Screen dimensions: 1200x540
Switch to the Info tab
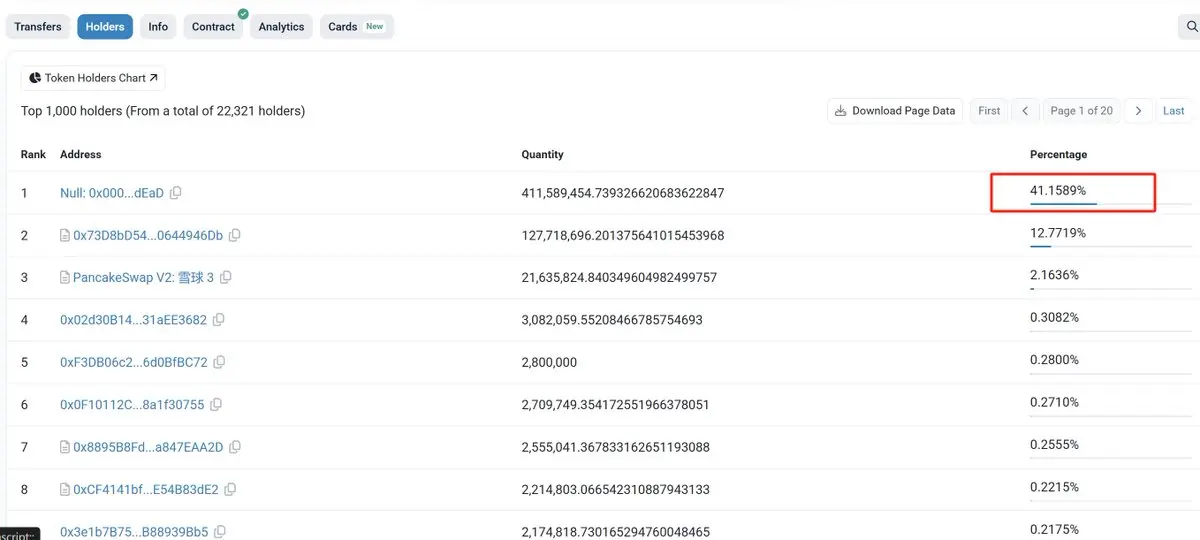(158, 27)
